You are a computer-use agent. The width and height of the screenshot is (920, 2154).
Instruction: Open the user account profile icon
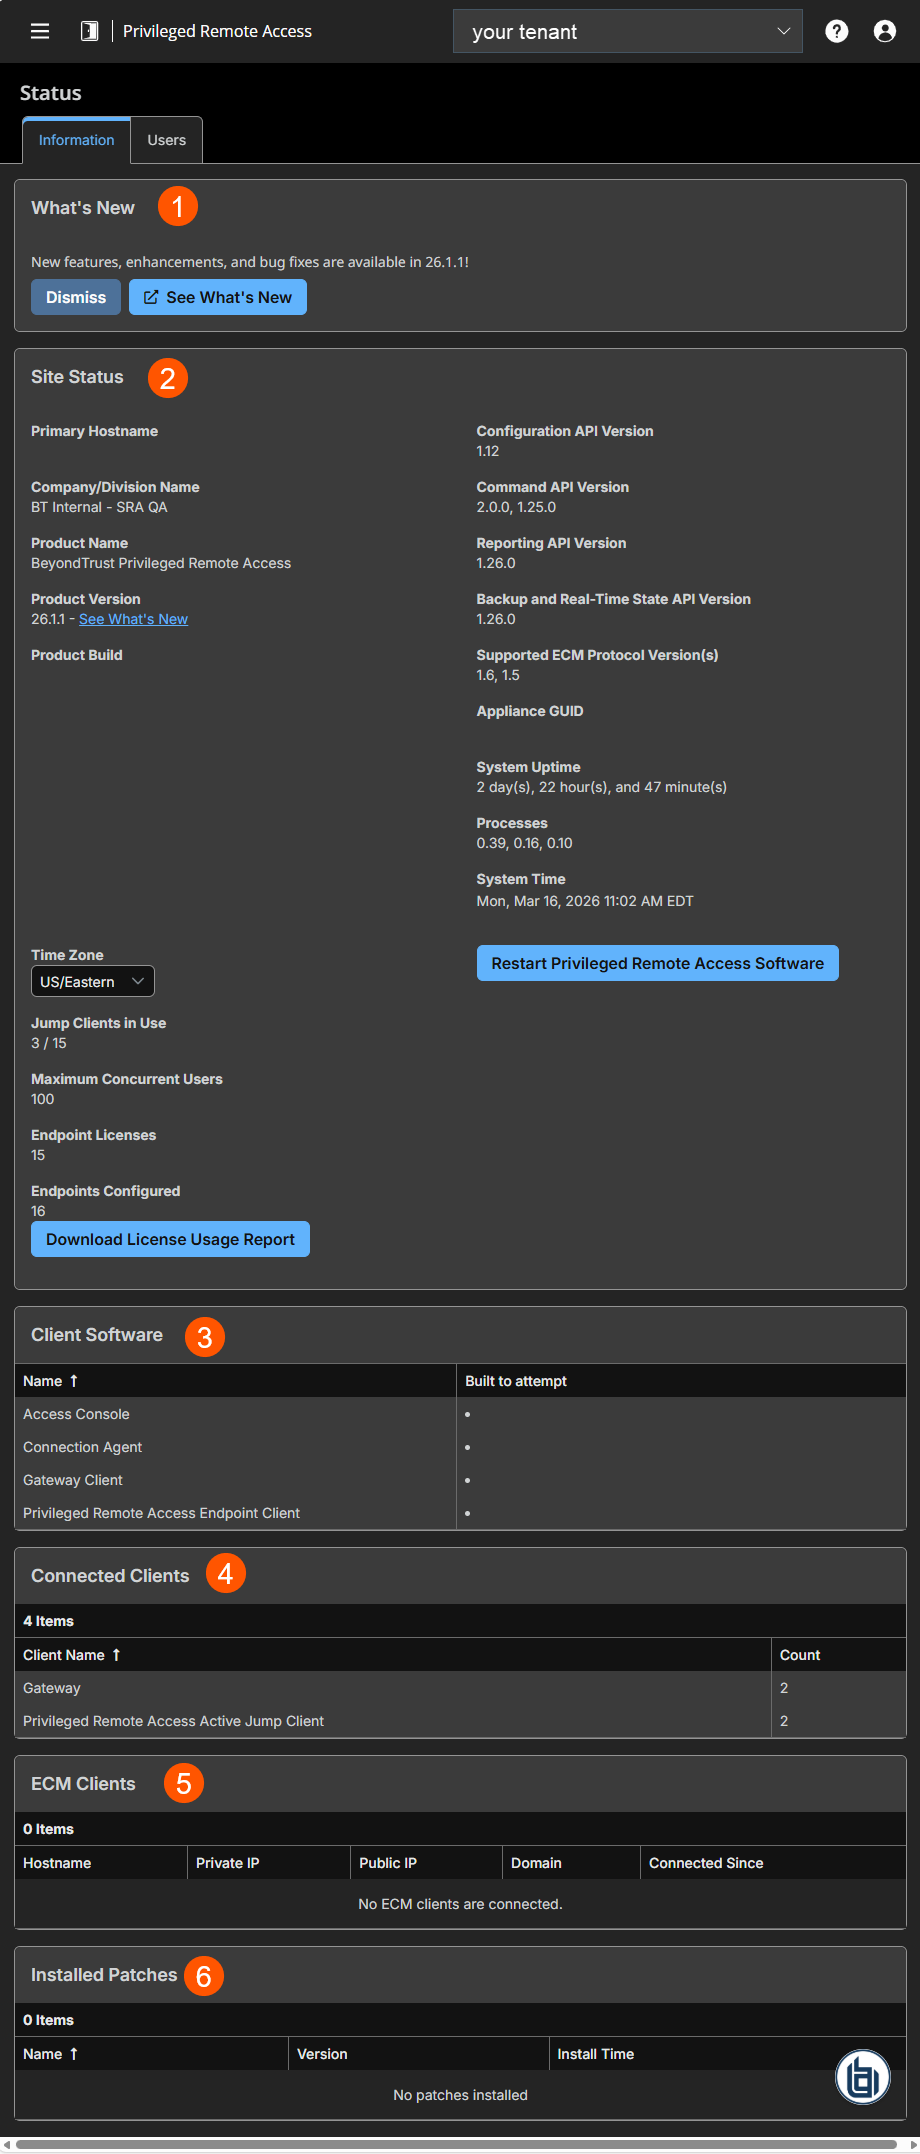(x=885, y=31)
